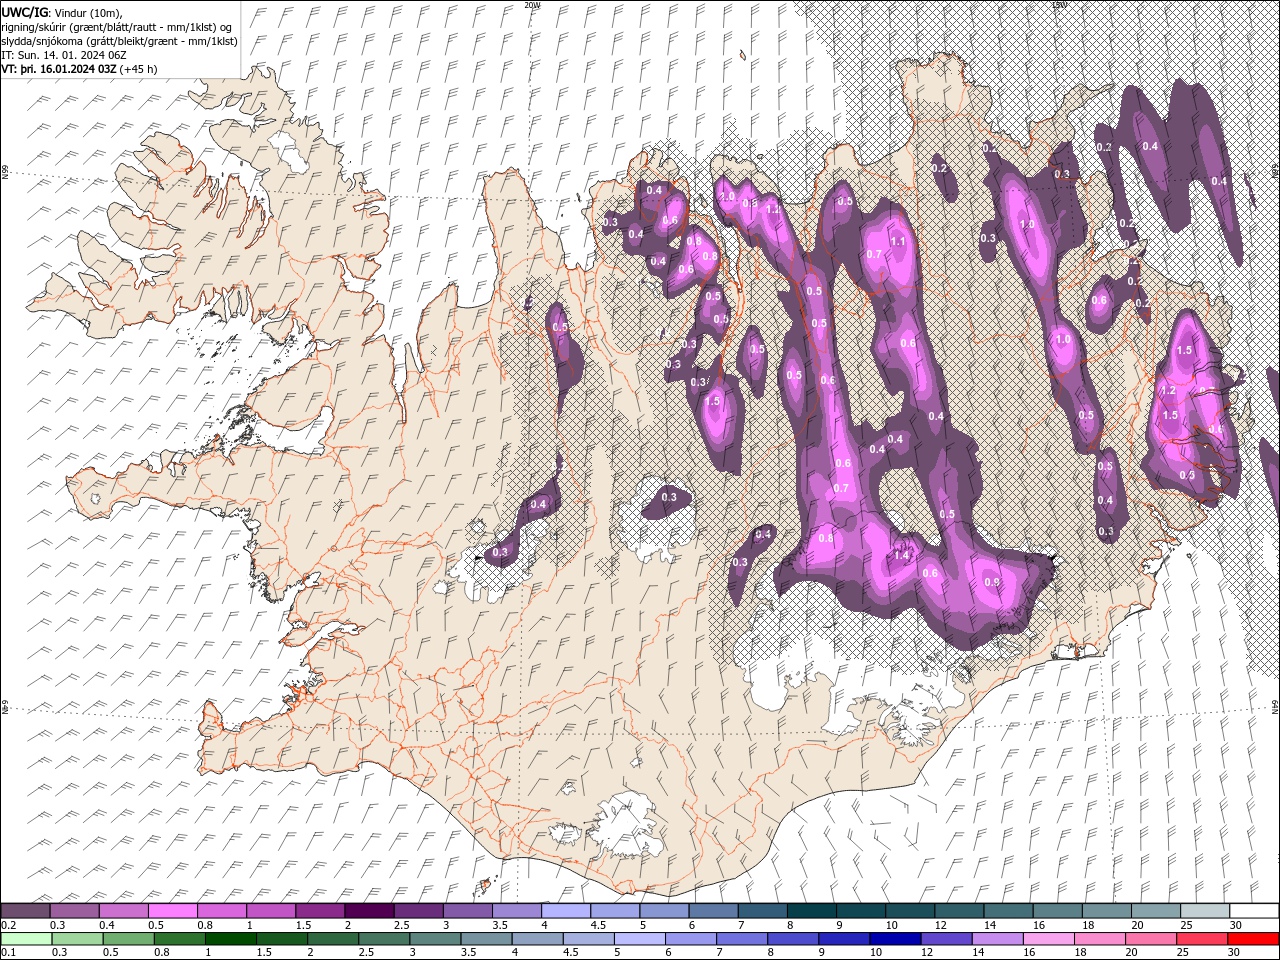Click the 20W longitude label

[x=532, y=5]
